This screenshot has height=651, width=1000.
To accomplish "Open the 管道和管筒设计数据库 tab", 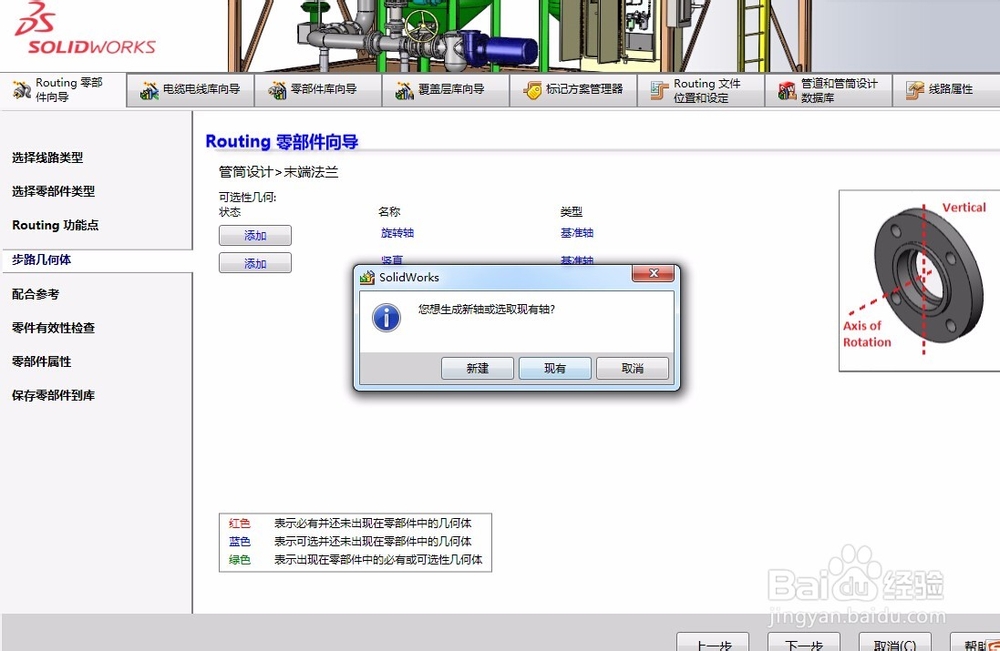I will [828, 90].
